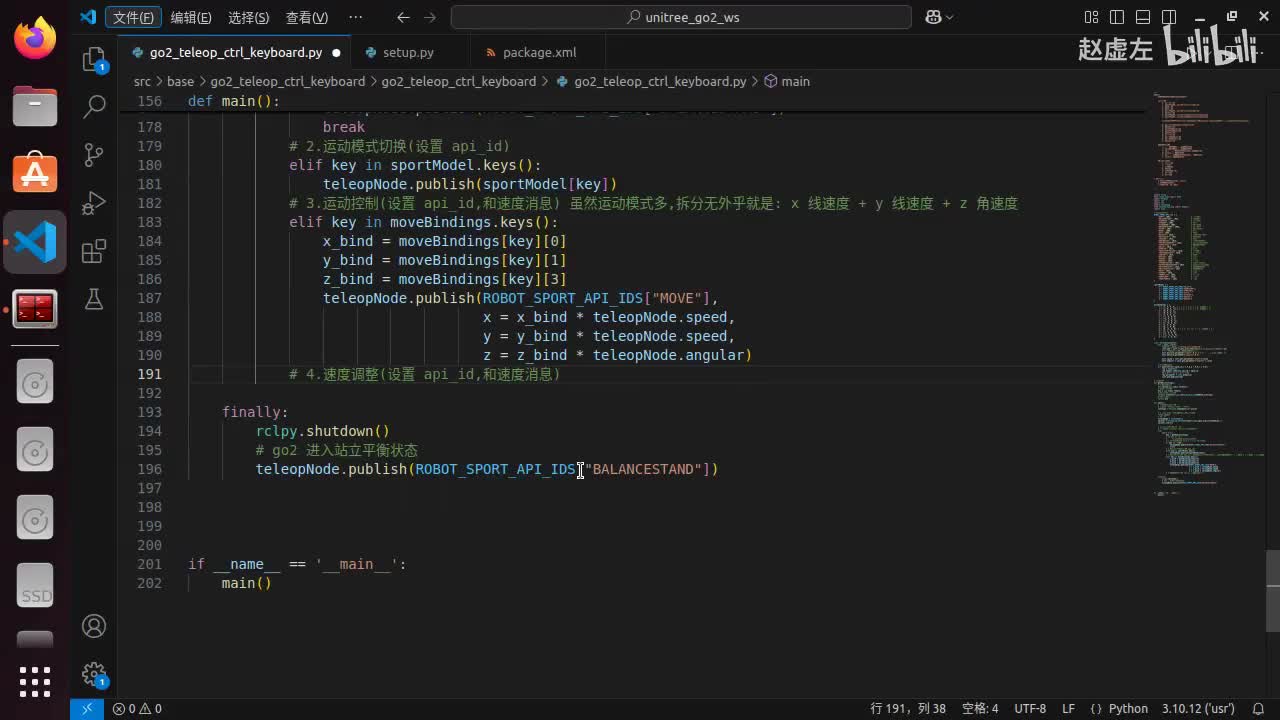Open the Accounts icon in activity bar
The height and width of the screenshot is (720, 1280).
(94, 626)
